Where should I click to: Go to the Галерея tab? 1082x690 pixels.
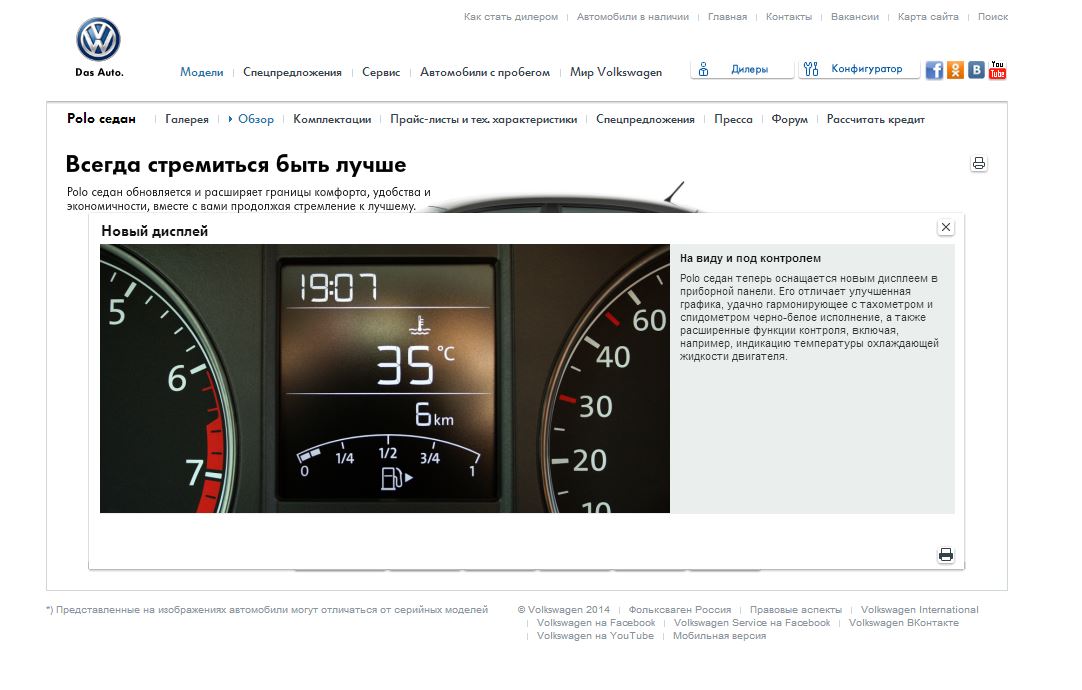click(186, 119)
